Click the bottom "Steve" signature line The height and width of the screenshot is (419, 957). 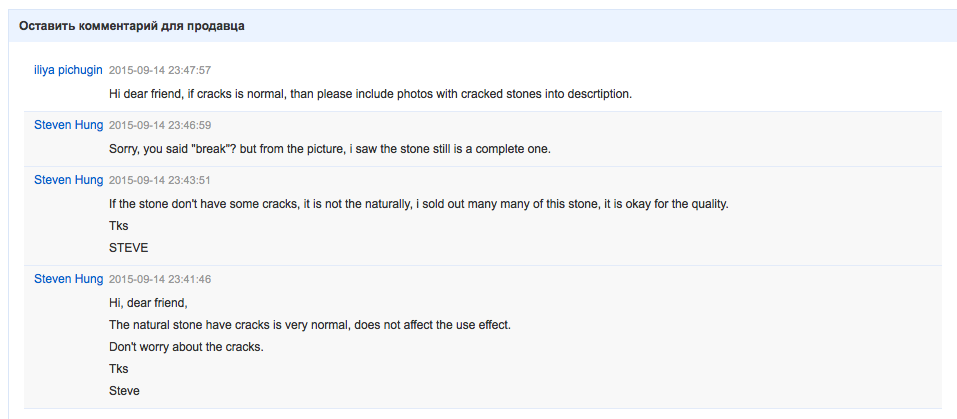(x=124, y=391)
